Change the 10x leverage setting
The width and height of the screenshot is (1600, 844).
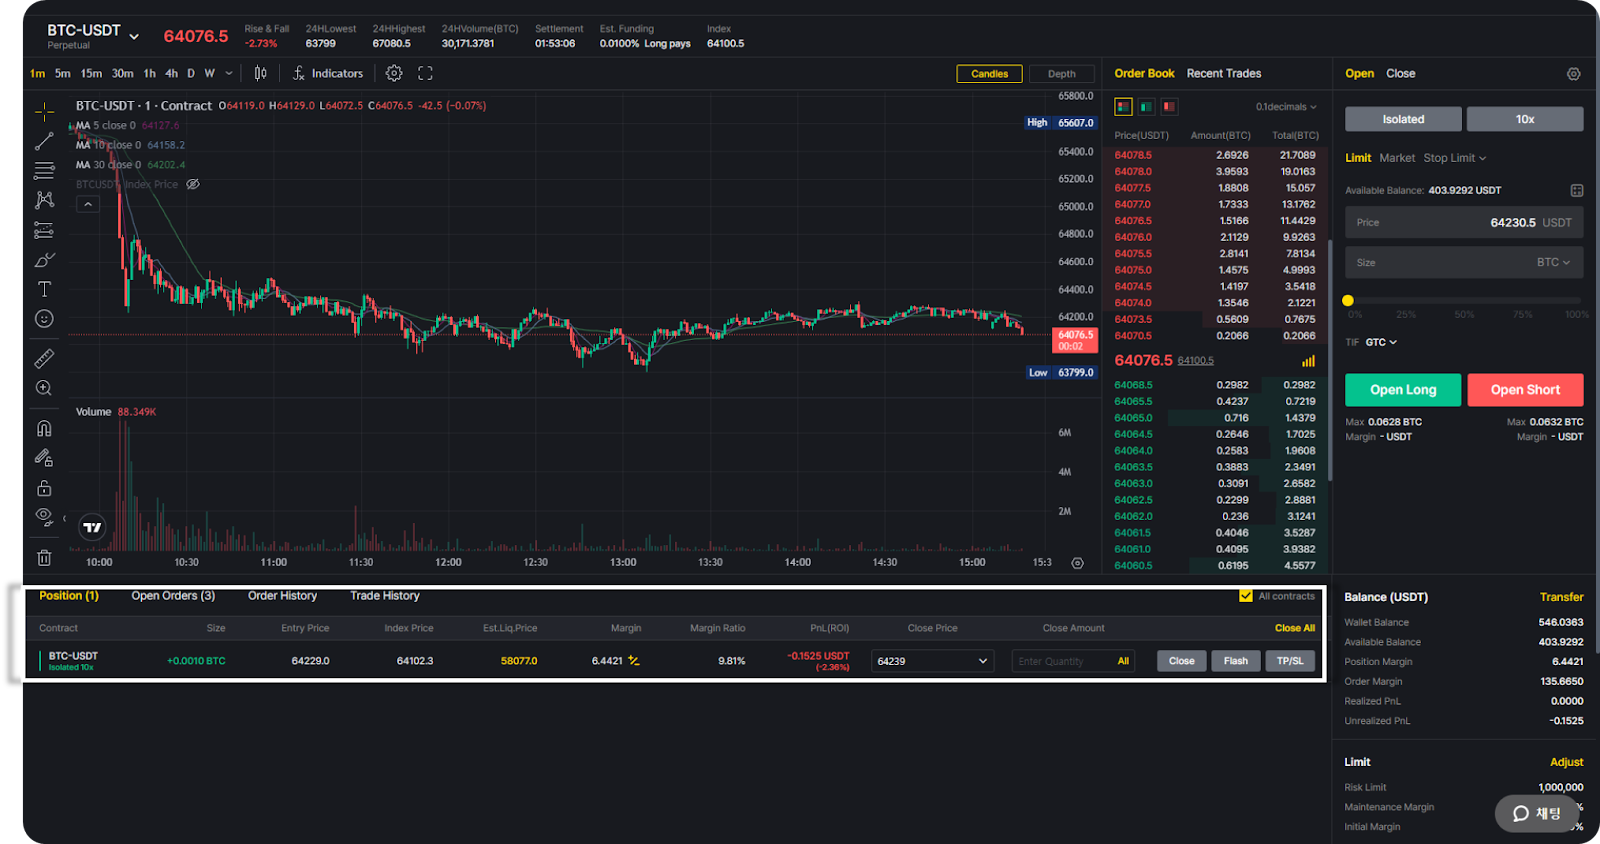pos(1524,119)
